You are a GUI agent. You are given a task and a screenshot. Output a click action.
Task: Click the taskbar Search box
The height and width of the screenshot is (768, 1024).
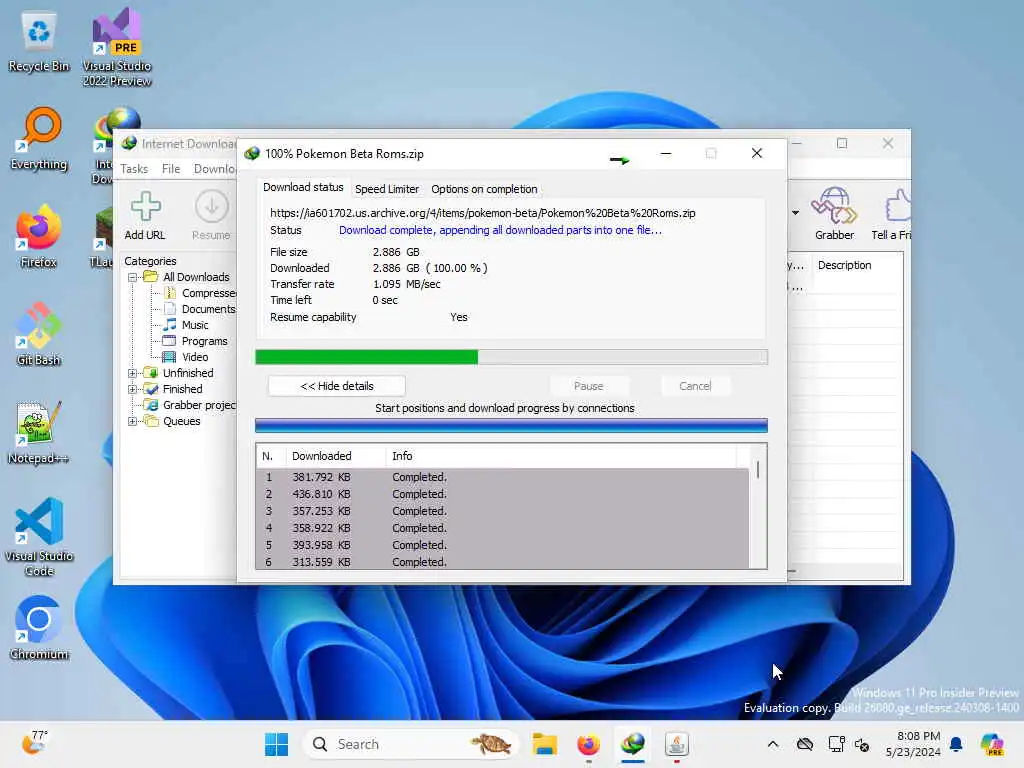point(411,744)
